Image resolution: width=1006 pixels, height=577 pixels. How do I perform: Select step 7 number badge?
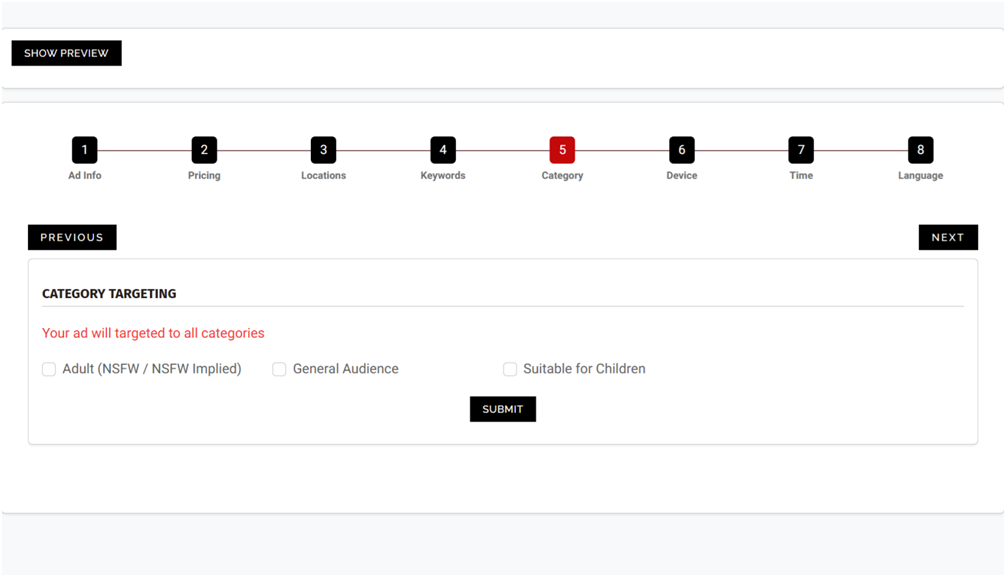click(x=801, y=150)
